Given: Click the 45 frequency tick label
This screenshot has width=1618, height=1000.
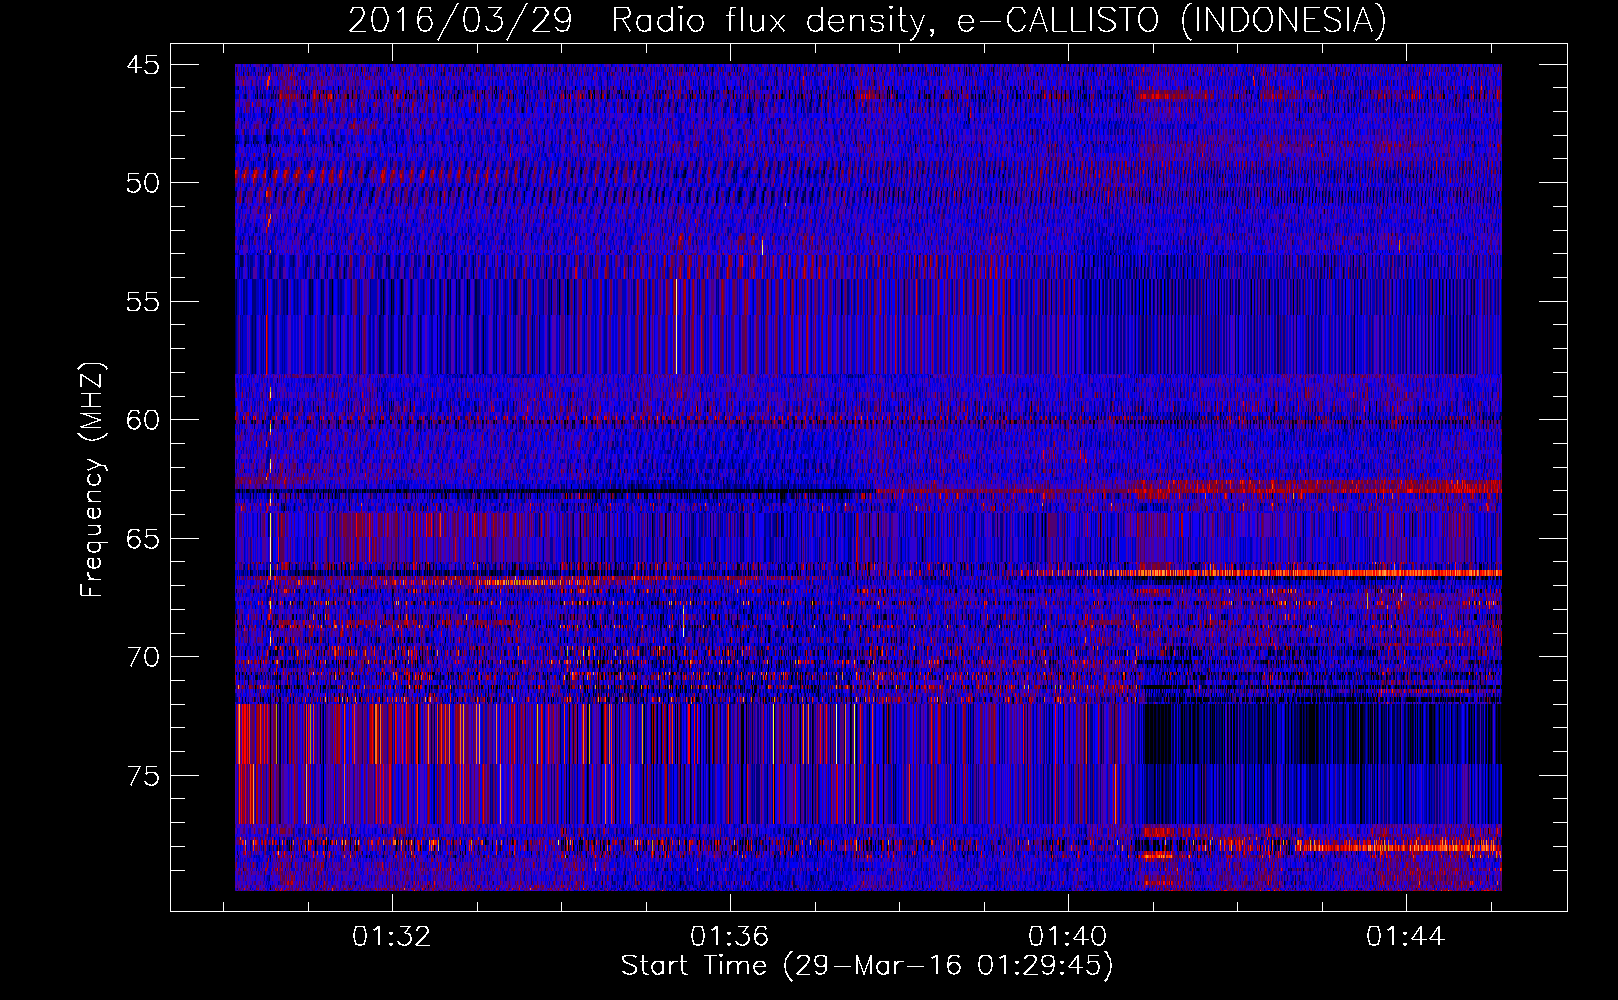Looking at the screenshot, I should (143, 65).
